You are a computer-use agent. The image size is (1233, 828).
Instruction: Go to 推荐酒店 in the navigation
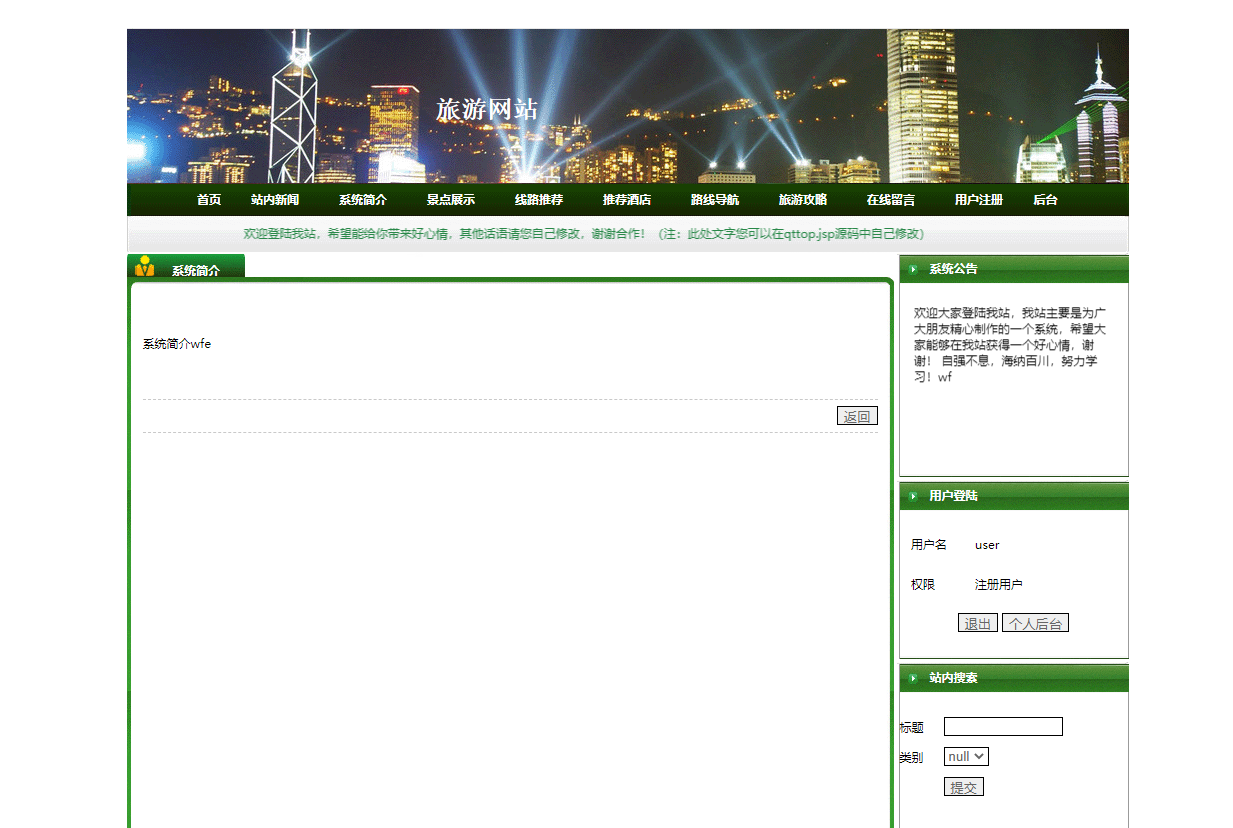tap(625, 199)
